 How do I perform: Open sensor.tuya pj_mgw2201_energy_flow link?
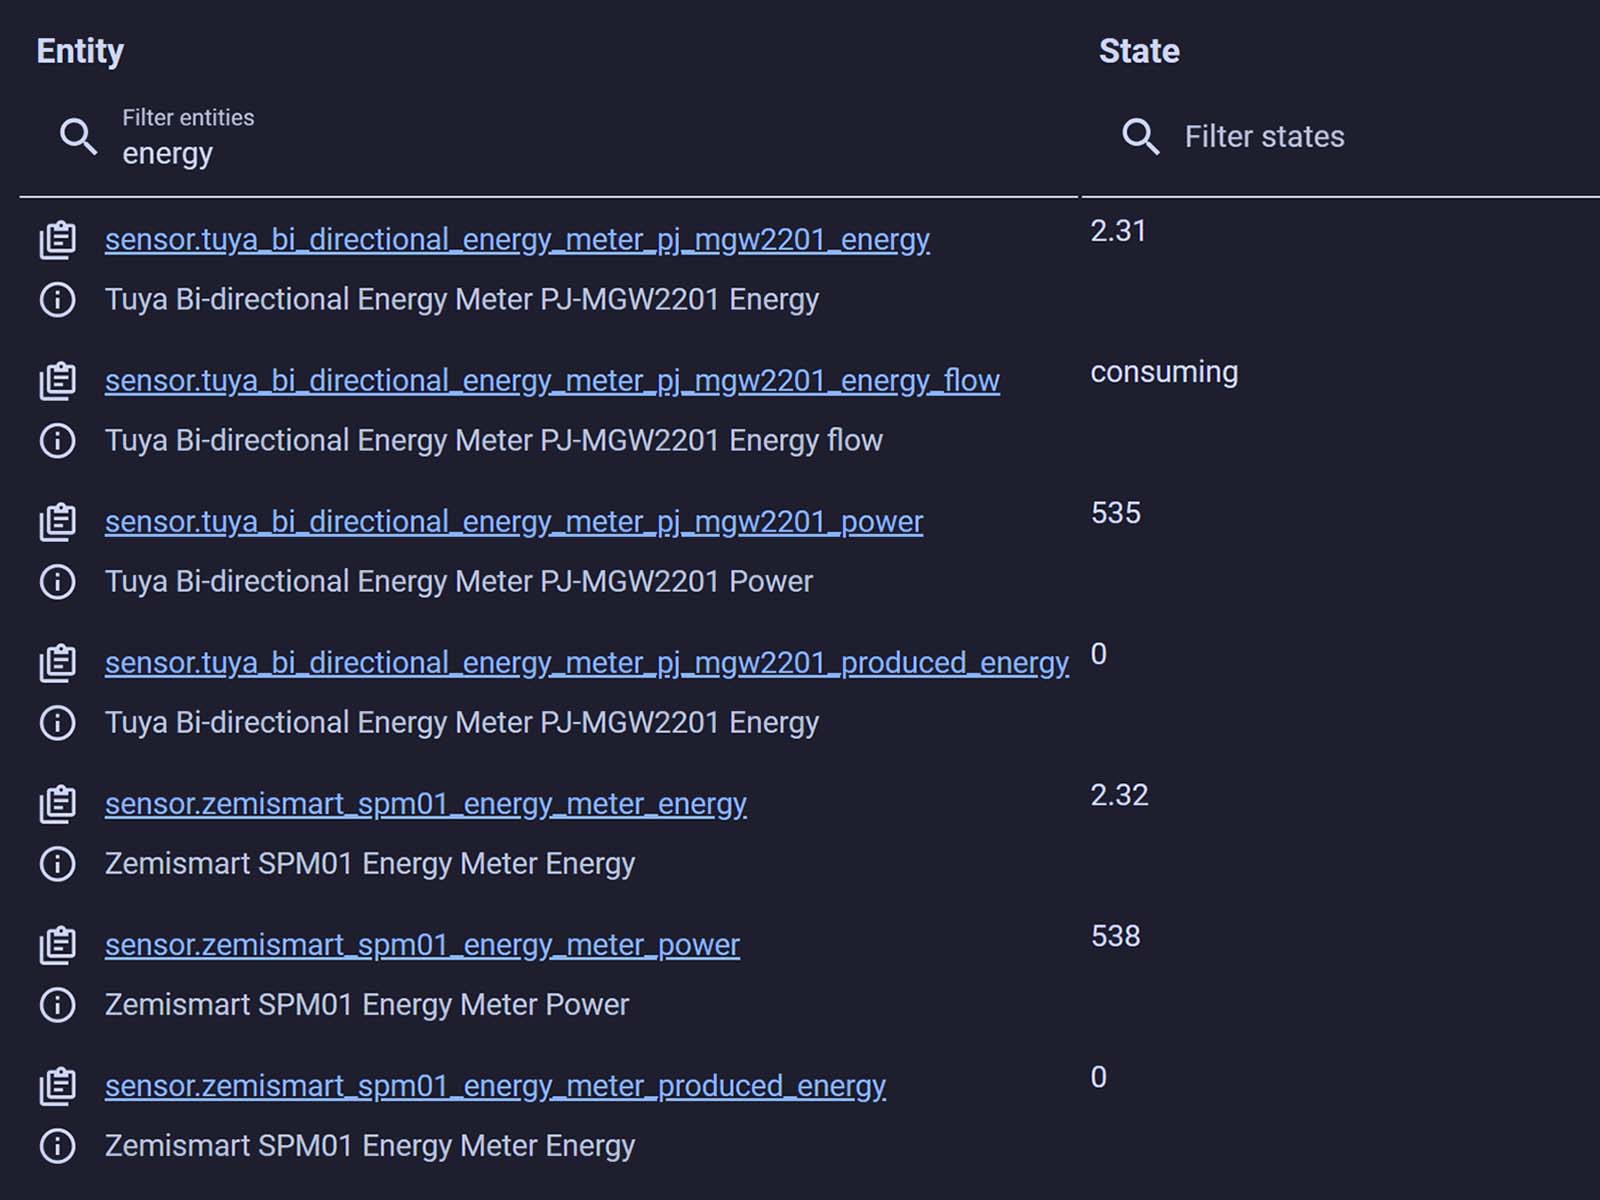pos(552,381)
